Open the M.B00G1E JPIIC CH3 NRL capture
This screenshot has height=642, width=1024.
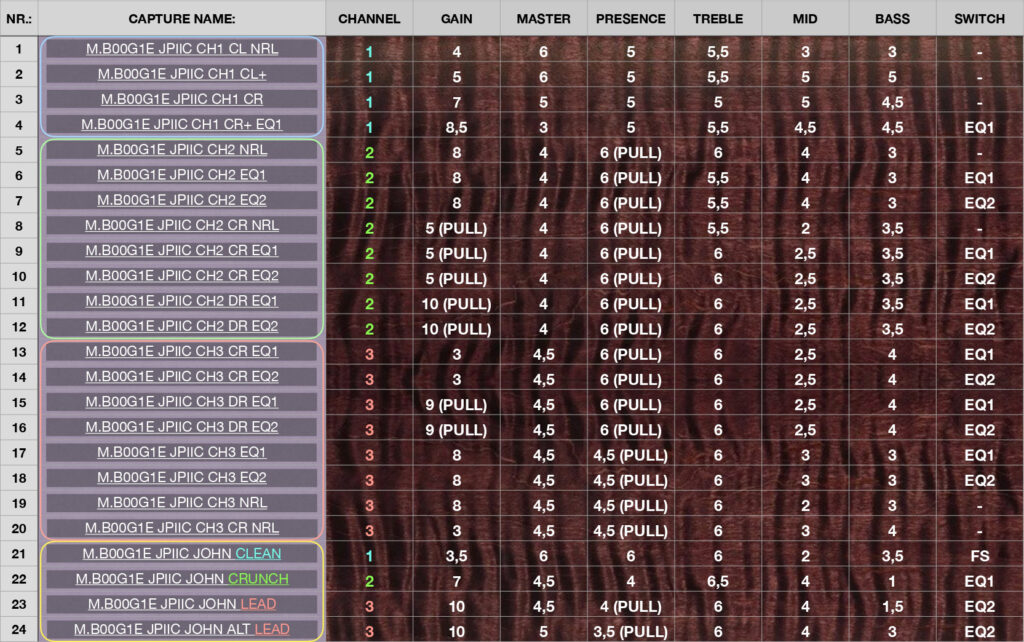click(x=182, y=503)
